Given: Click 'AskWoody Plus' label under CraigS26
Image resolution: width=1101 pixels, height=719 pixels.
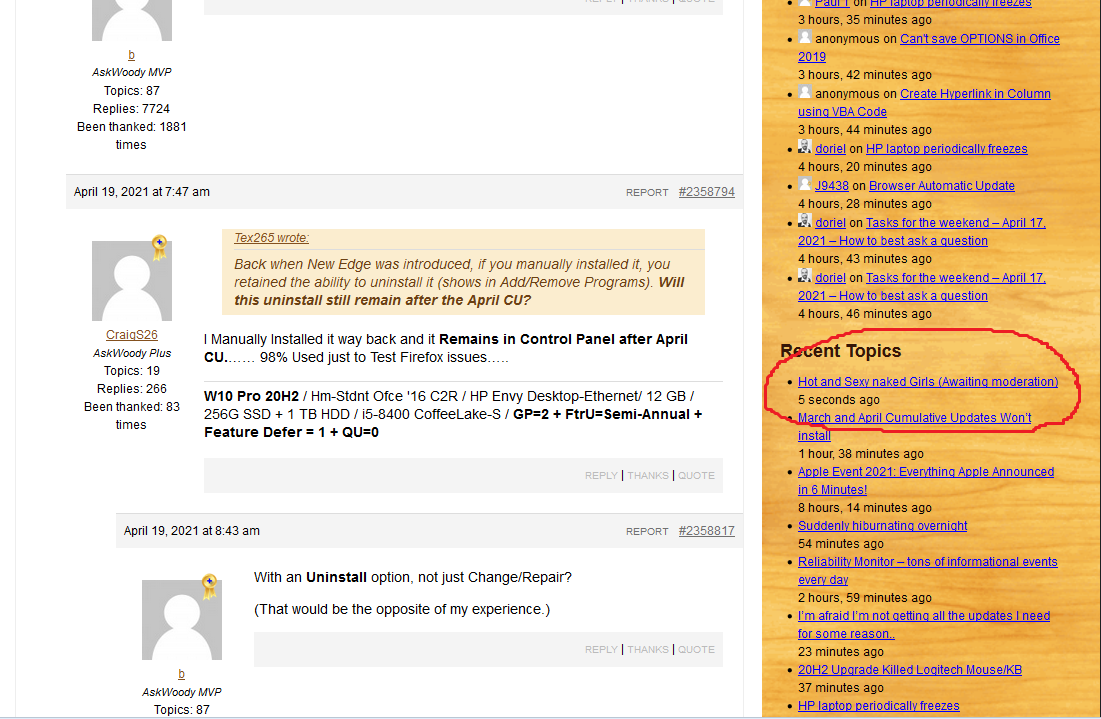Looking at the screenshot, I should tap(132, 353).
